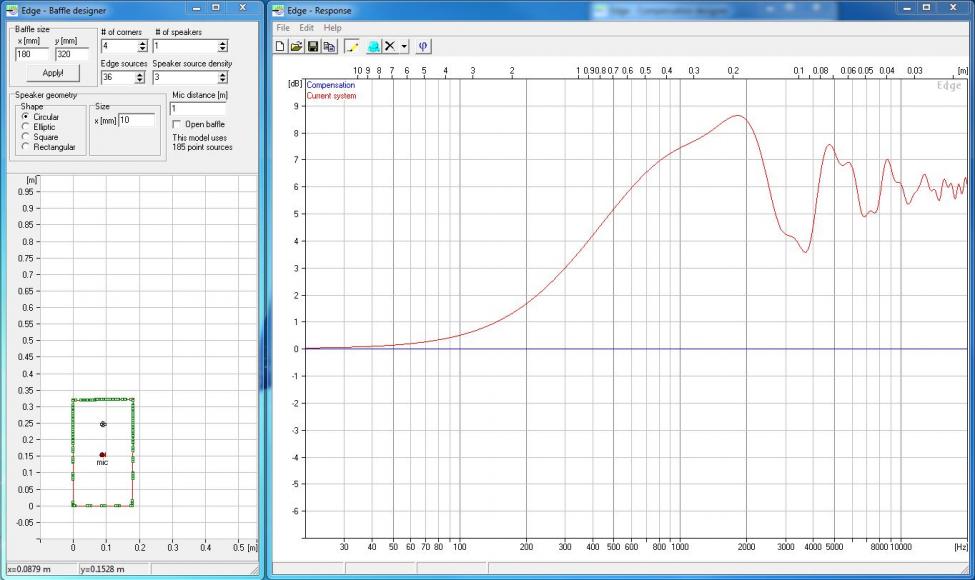
Task: Select the Rectangular shape radio button
Action: pyautogui.click(x=26, y=147)
